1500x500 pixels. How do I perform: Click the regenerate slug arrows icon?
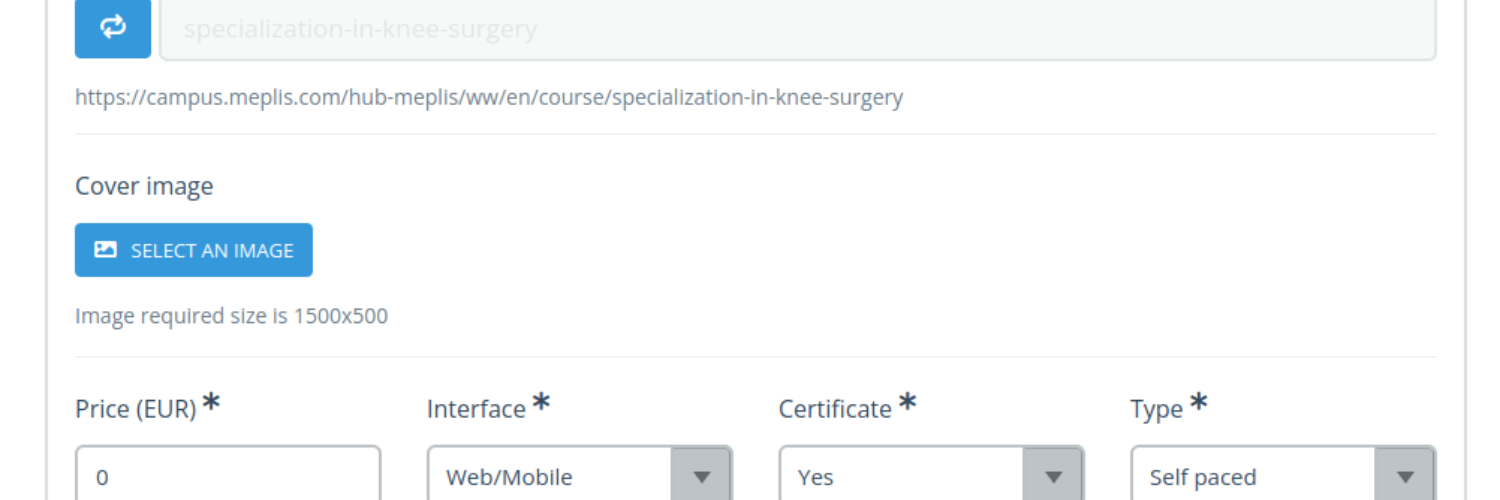click(x=113, y=29)
